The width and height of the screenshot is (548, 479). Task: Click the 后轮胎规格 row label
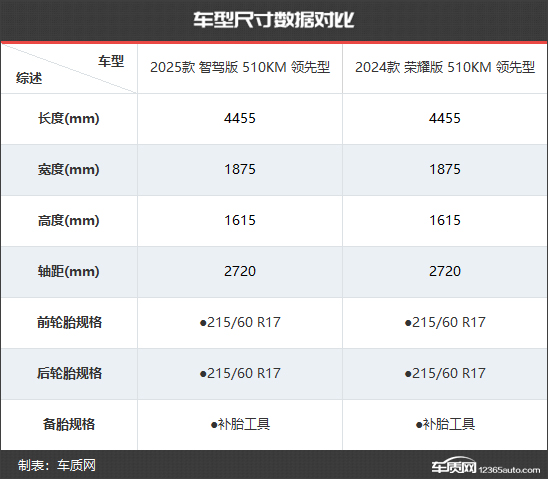click(69, 373)
